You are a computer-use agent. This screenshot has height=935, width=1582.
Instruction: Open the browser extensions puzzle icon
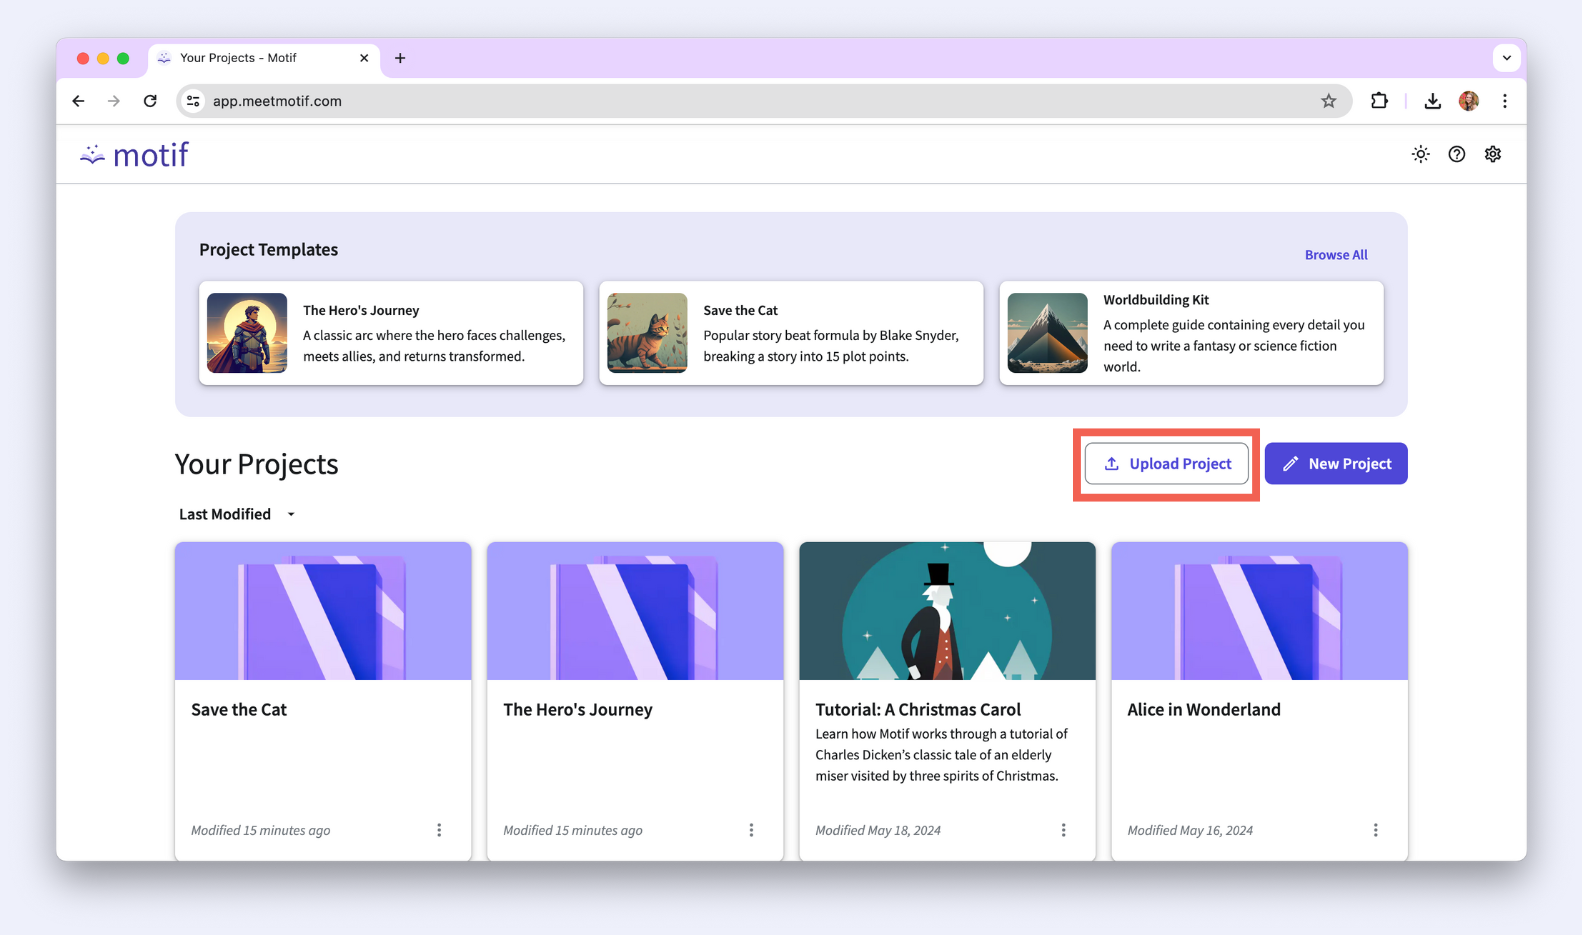click(x=1379, y=101)
